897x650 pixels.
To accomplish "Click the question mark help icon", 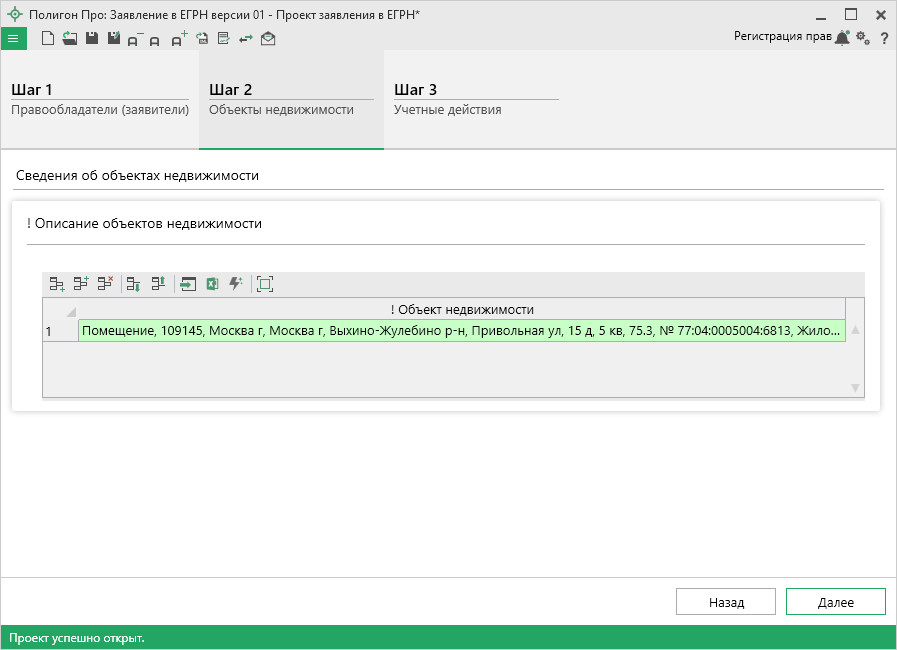I will [x=884, y=38].
